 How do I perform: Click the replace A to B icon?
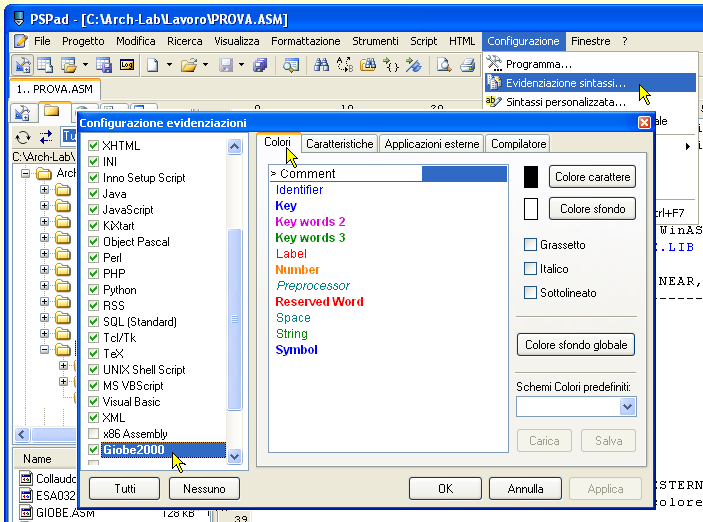345,65
